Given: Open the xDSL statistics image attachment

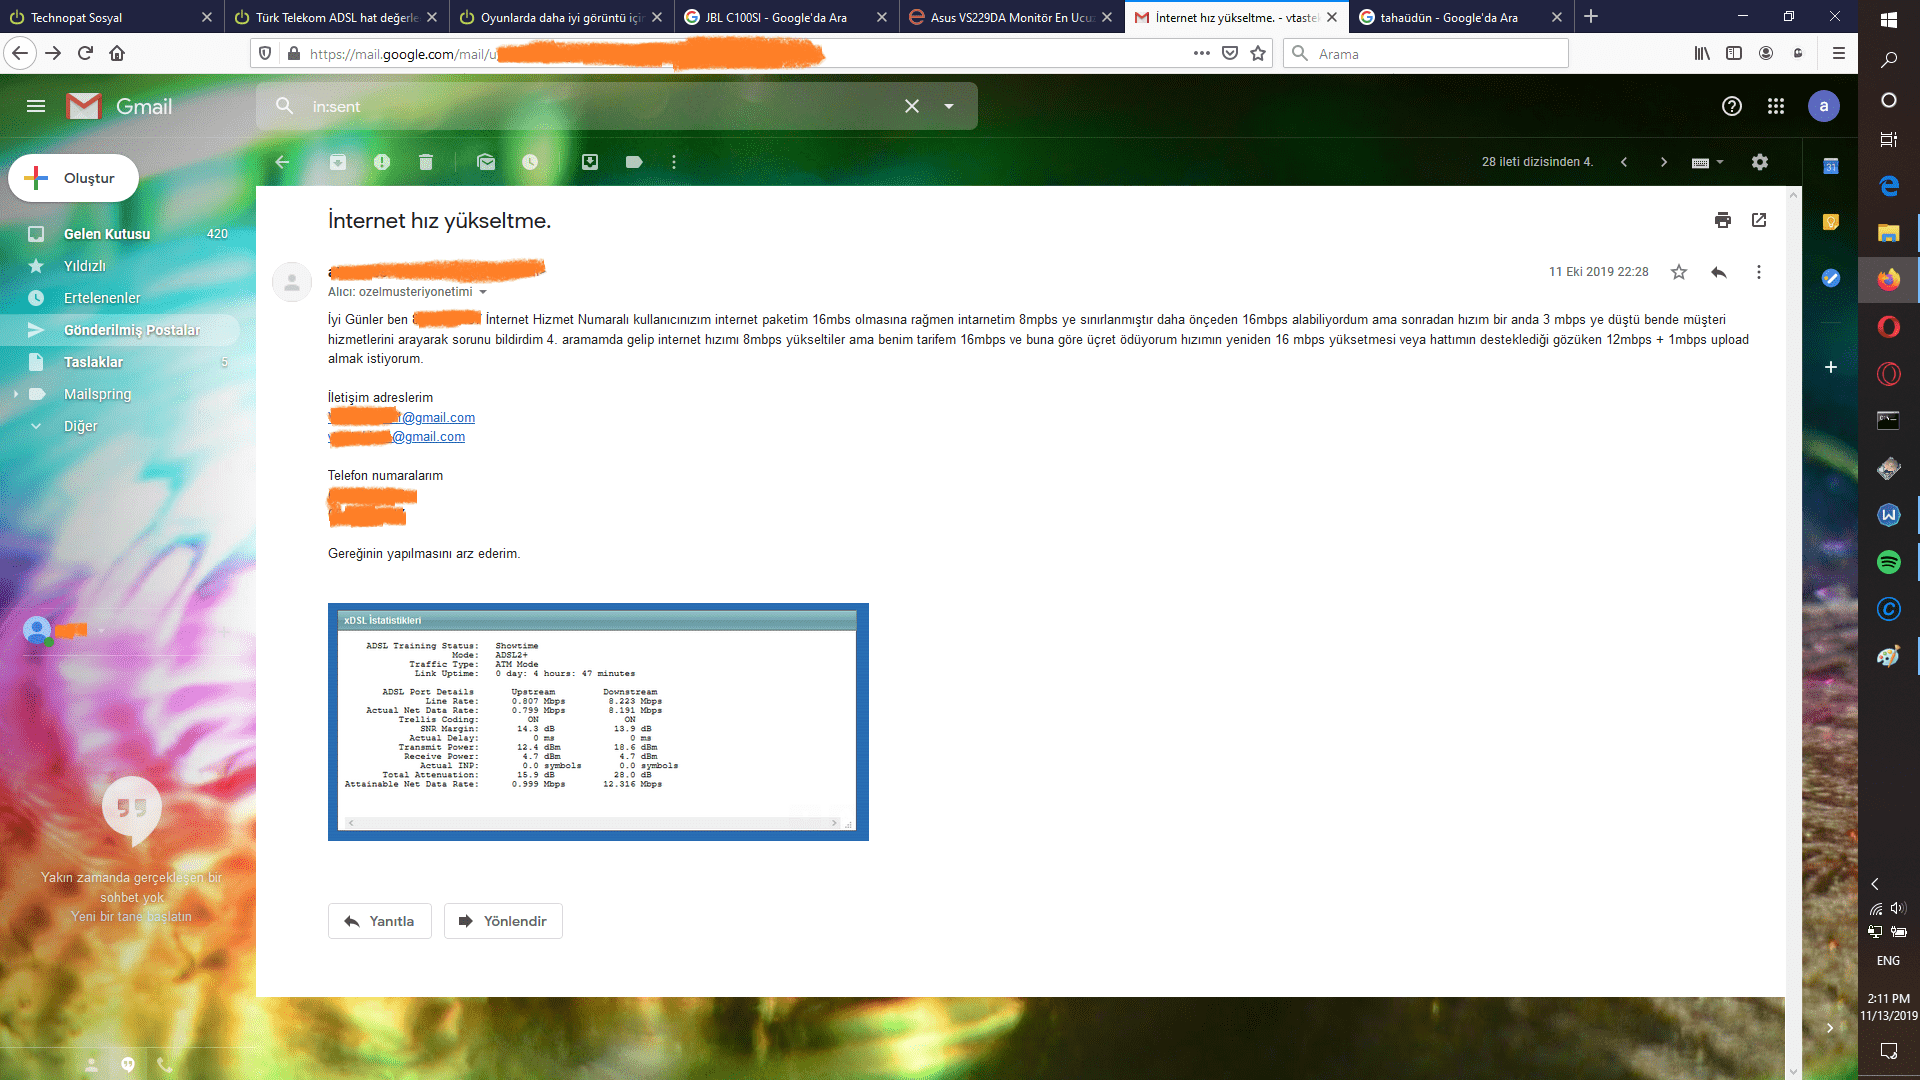Looking at the screenshot, I should pos(598,722).
